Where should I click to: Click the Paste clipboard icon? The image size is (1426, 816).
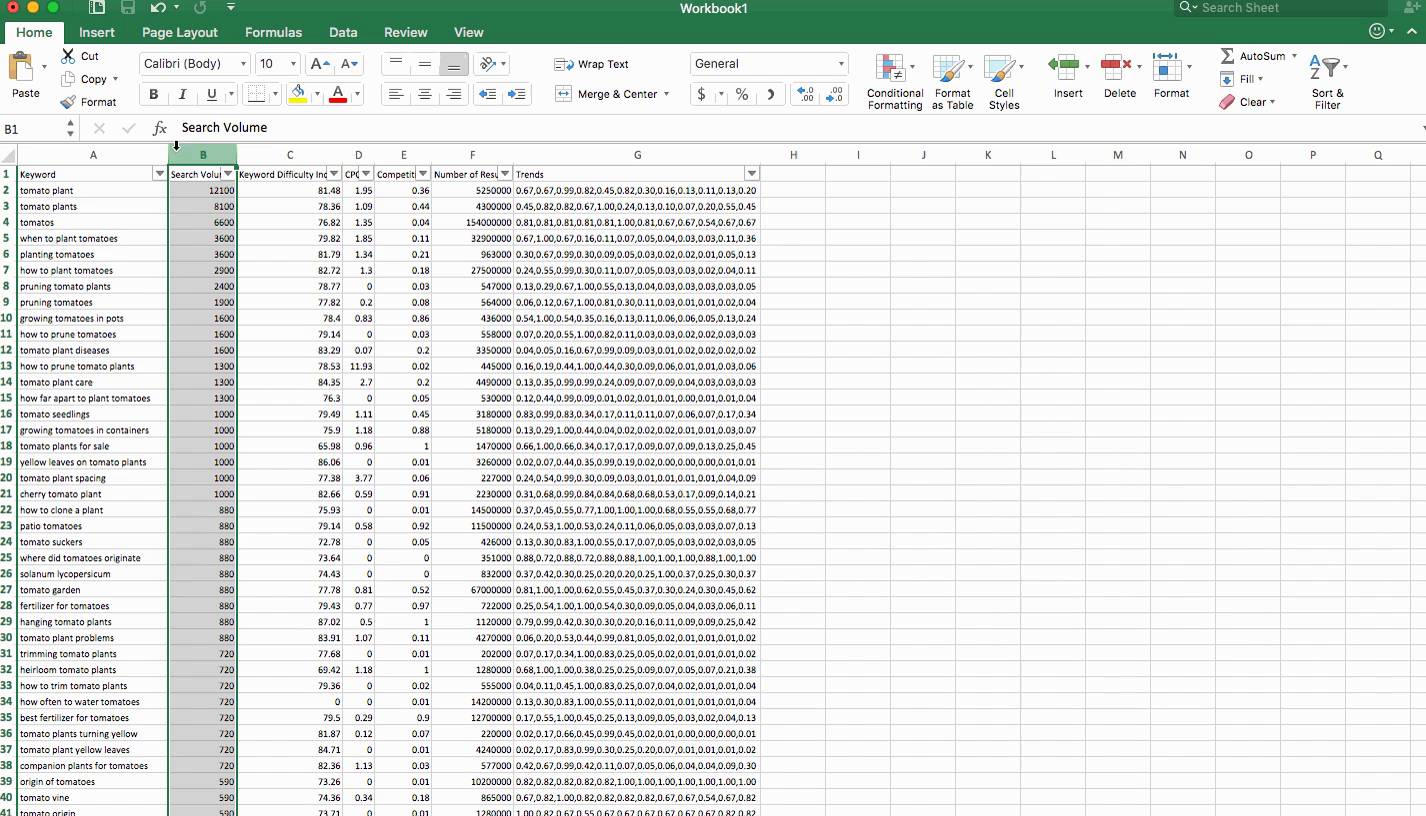pos(22,68)
